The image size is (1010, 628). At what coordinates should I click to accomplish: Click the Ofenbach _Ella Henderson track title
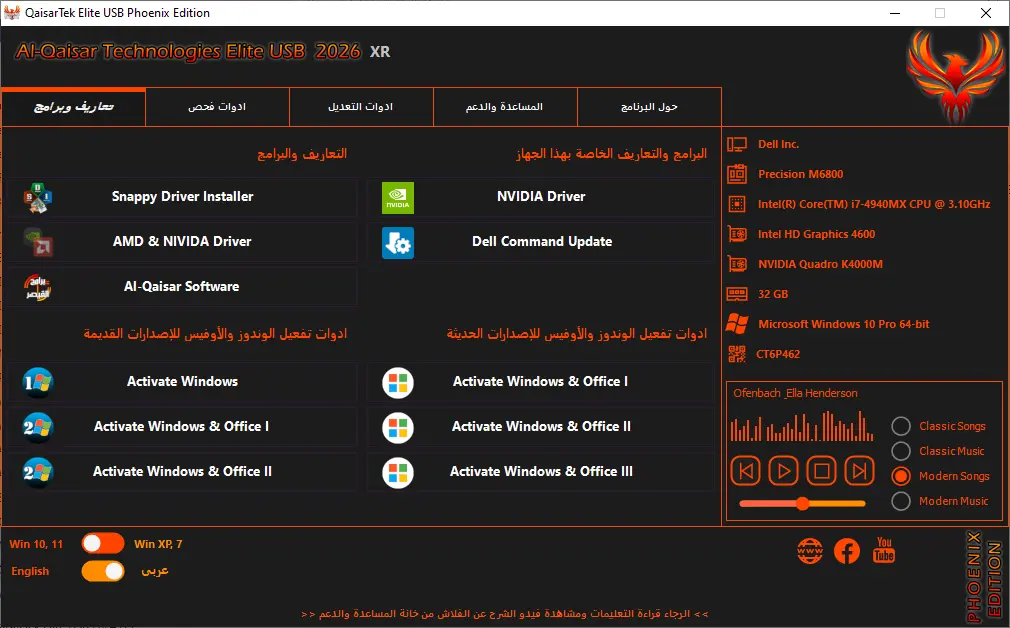(796, 394)
